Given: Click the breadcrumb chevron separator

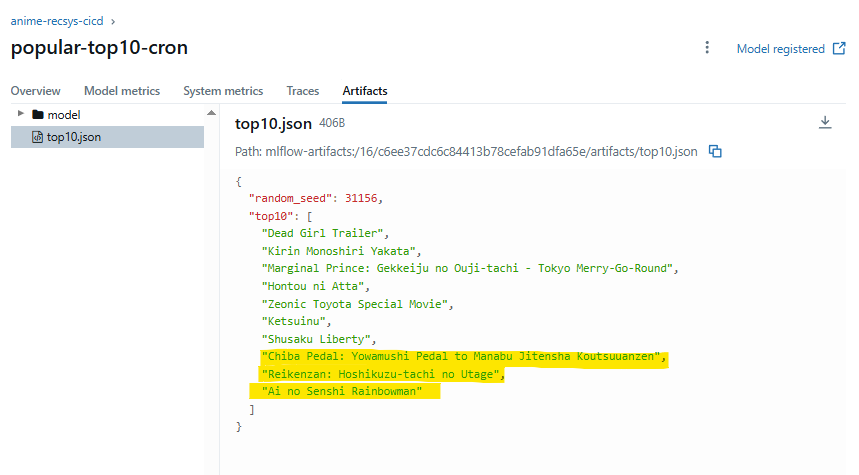Looking at the screenshot, I should (113, 21).
